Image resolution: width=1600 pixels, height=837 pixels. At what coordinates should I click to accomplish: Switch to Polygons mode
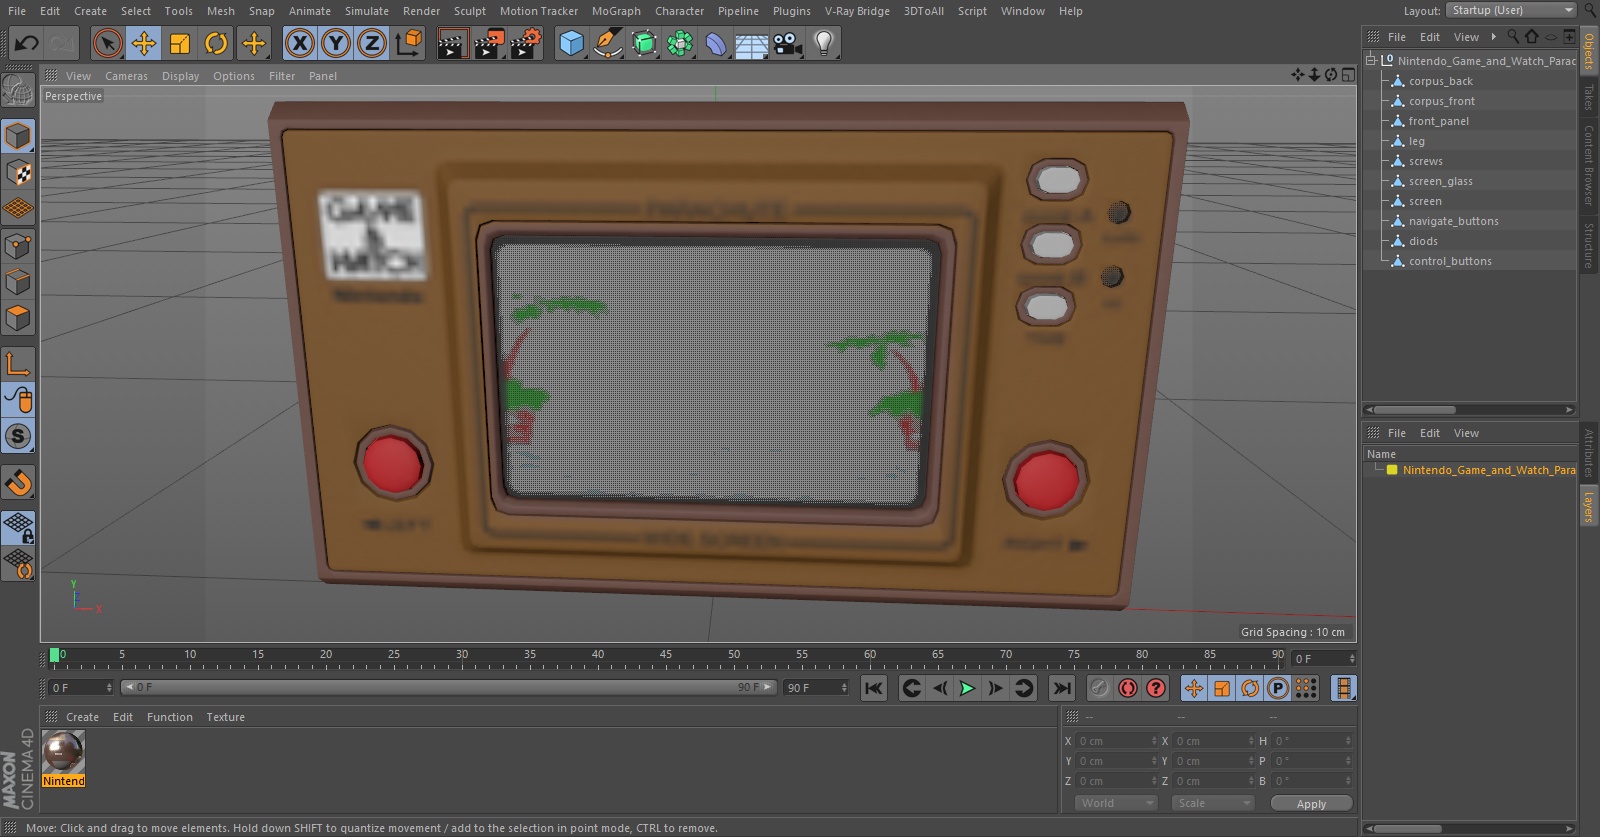tap(18, 319)
